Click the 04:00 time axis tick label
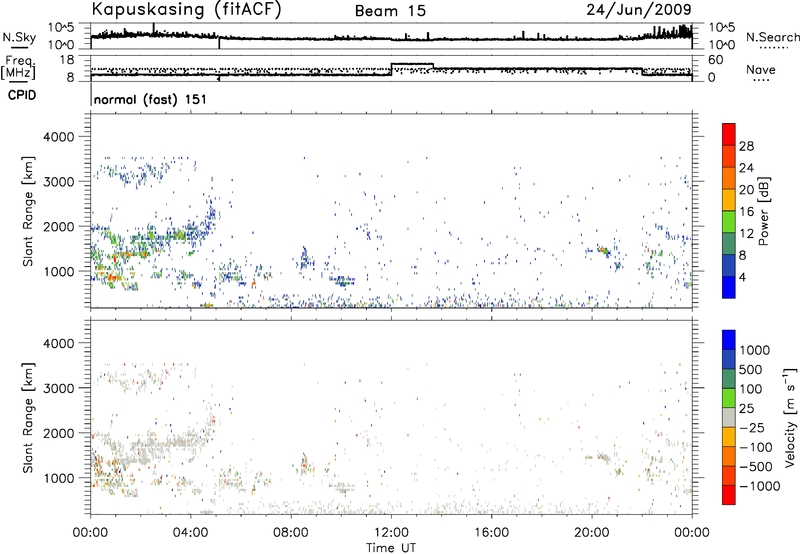 [191, 533]
